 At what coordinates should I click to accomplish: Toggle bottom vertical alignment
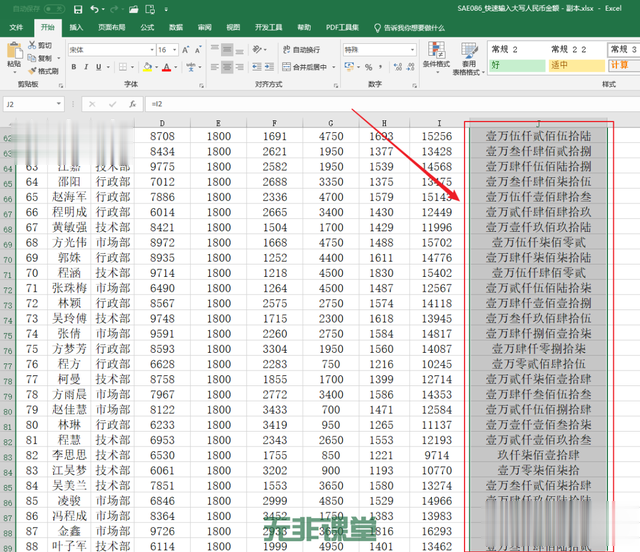tap(240, 50)
